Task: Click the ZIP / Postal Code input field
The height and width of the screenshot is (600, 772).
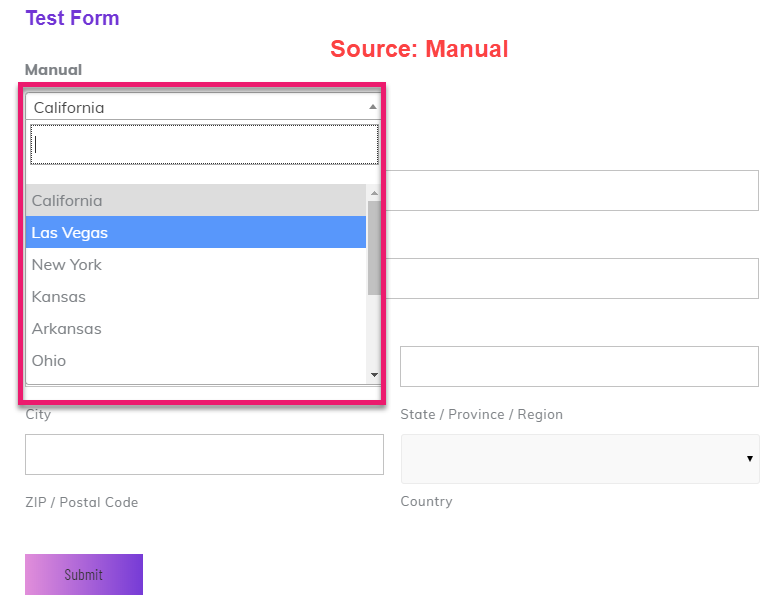Action: pyautogui.click(x=204, y=454)
